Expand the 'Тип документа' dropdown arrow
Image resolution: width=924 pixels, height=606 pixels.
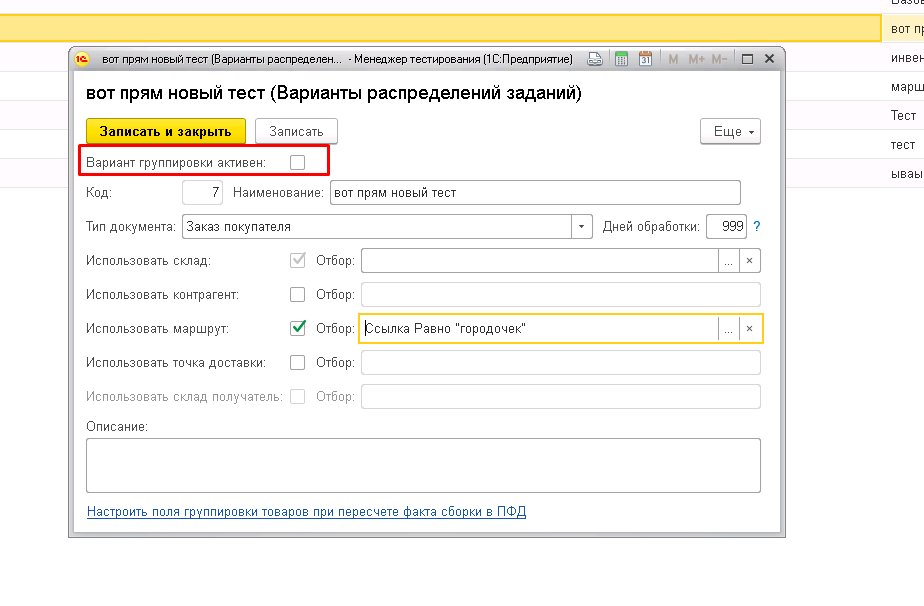click(581, 226)
